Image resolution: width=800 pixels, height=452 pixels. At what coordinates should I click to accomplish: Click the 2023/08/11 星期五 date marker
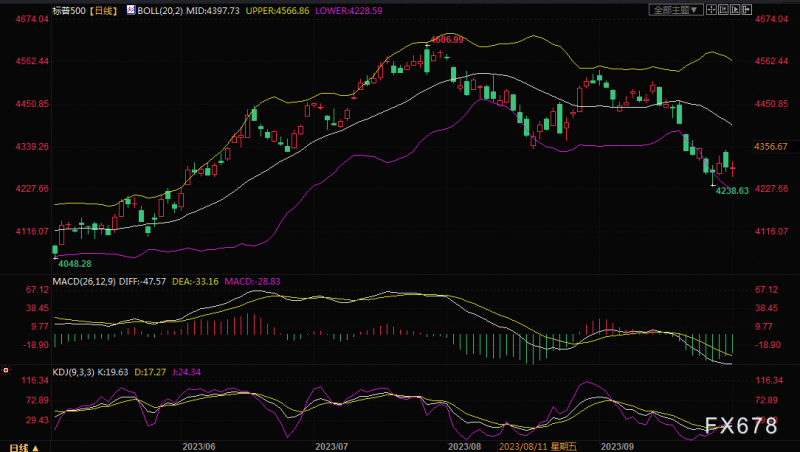tap(538, 447)
